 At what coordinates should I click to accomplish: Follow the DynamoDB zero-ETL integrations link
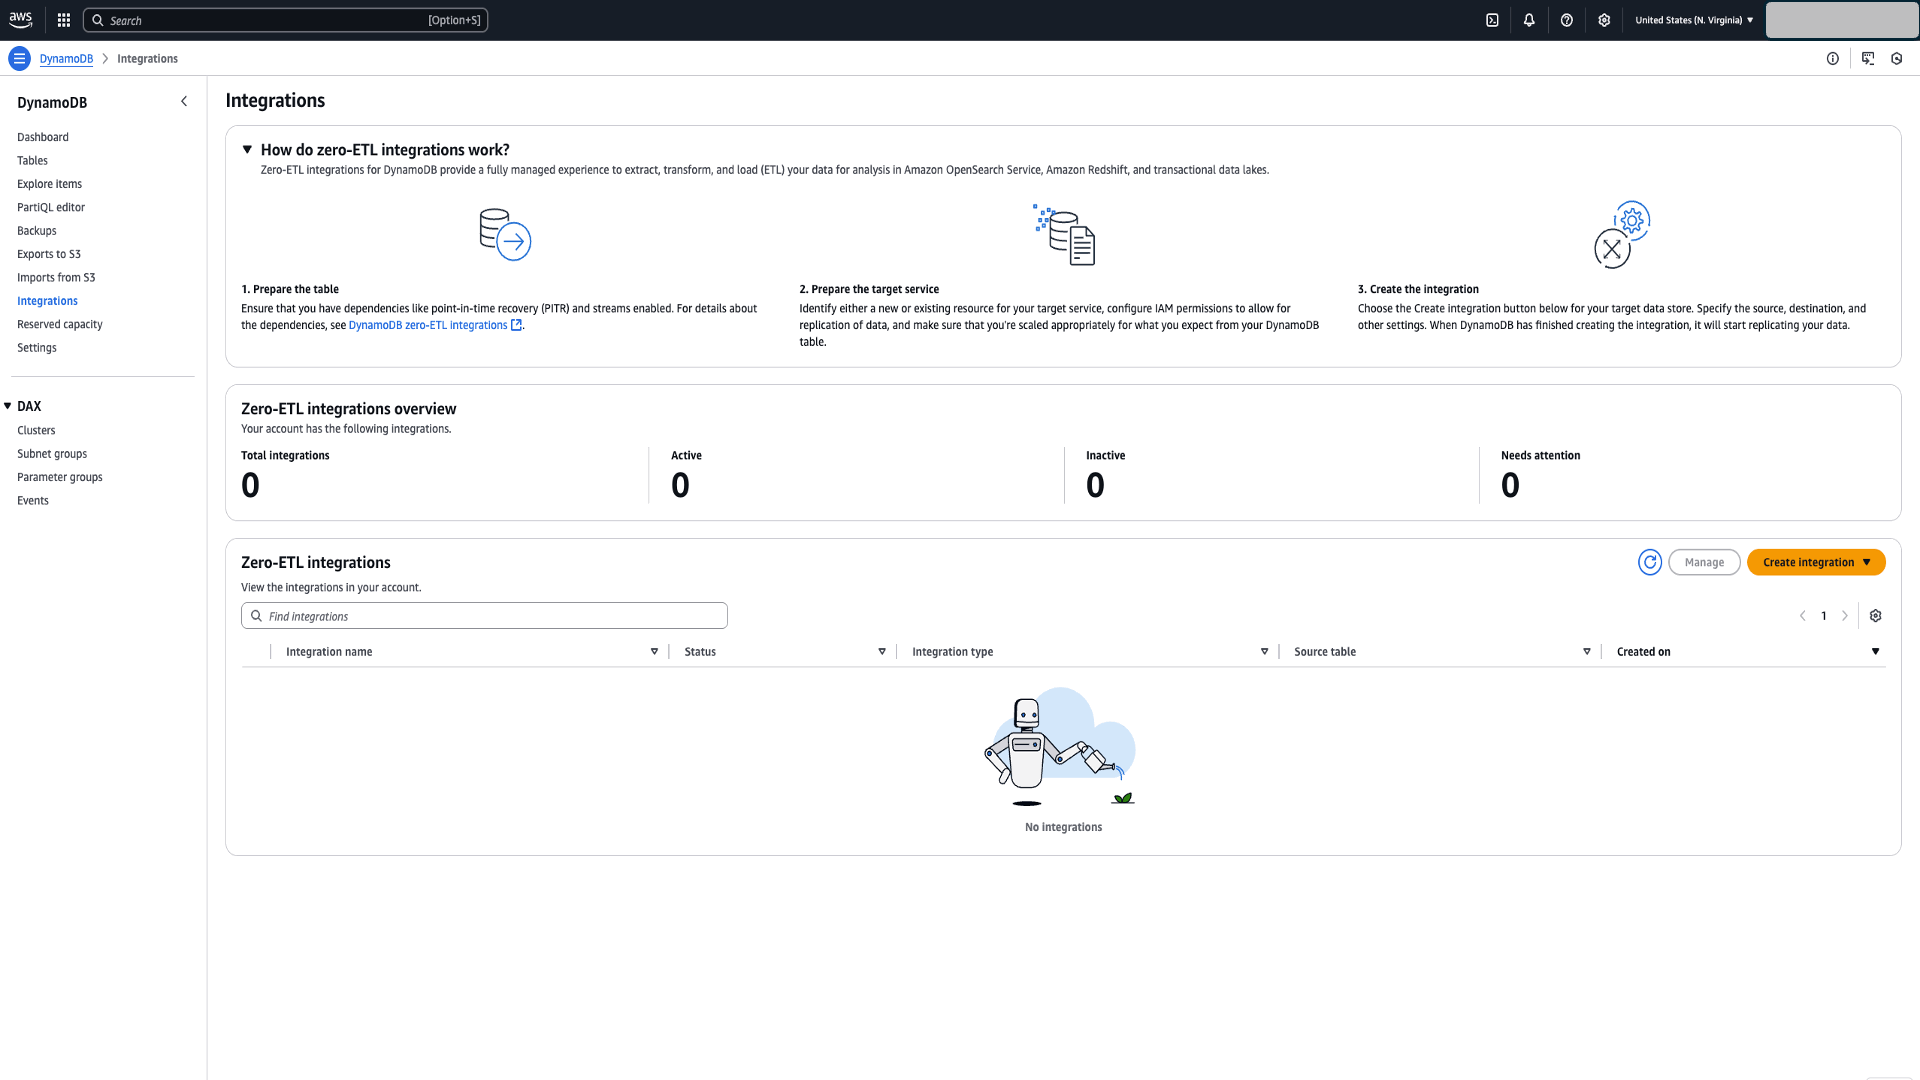click(428, 324)
